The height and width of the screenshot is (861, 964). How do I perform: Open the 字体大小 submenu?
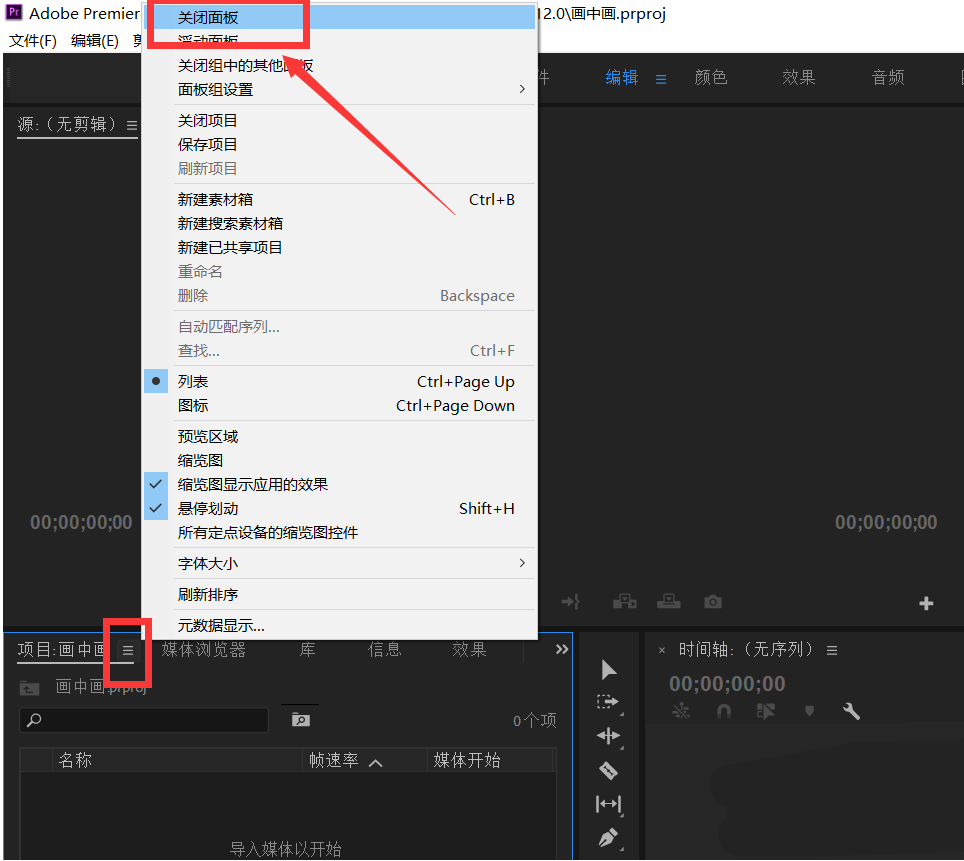tap(208, 563)
